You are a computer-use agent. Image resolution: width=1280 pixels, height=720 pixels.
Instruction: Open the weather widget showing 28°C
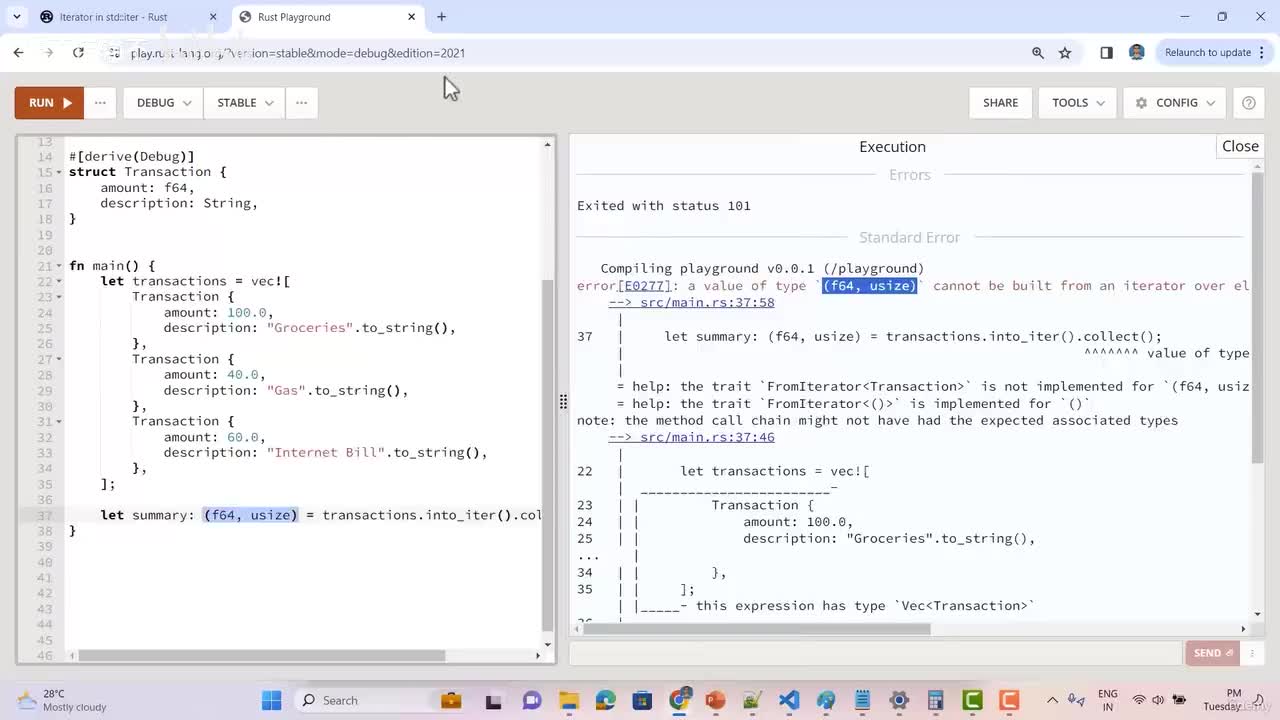pos(62,700)
